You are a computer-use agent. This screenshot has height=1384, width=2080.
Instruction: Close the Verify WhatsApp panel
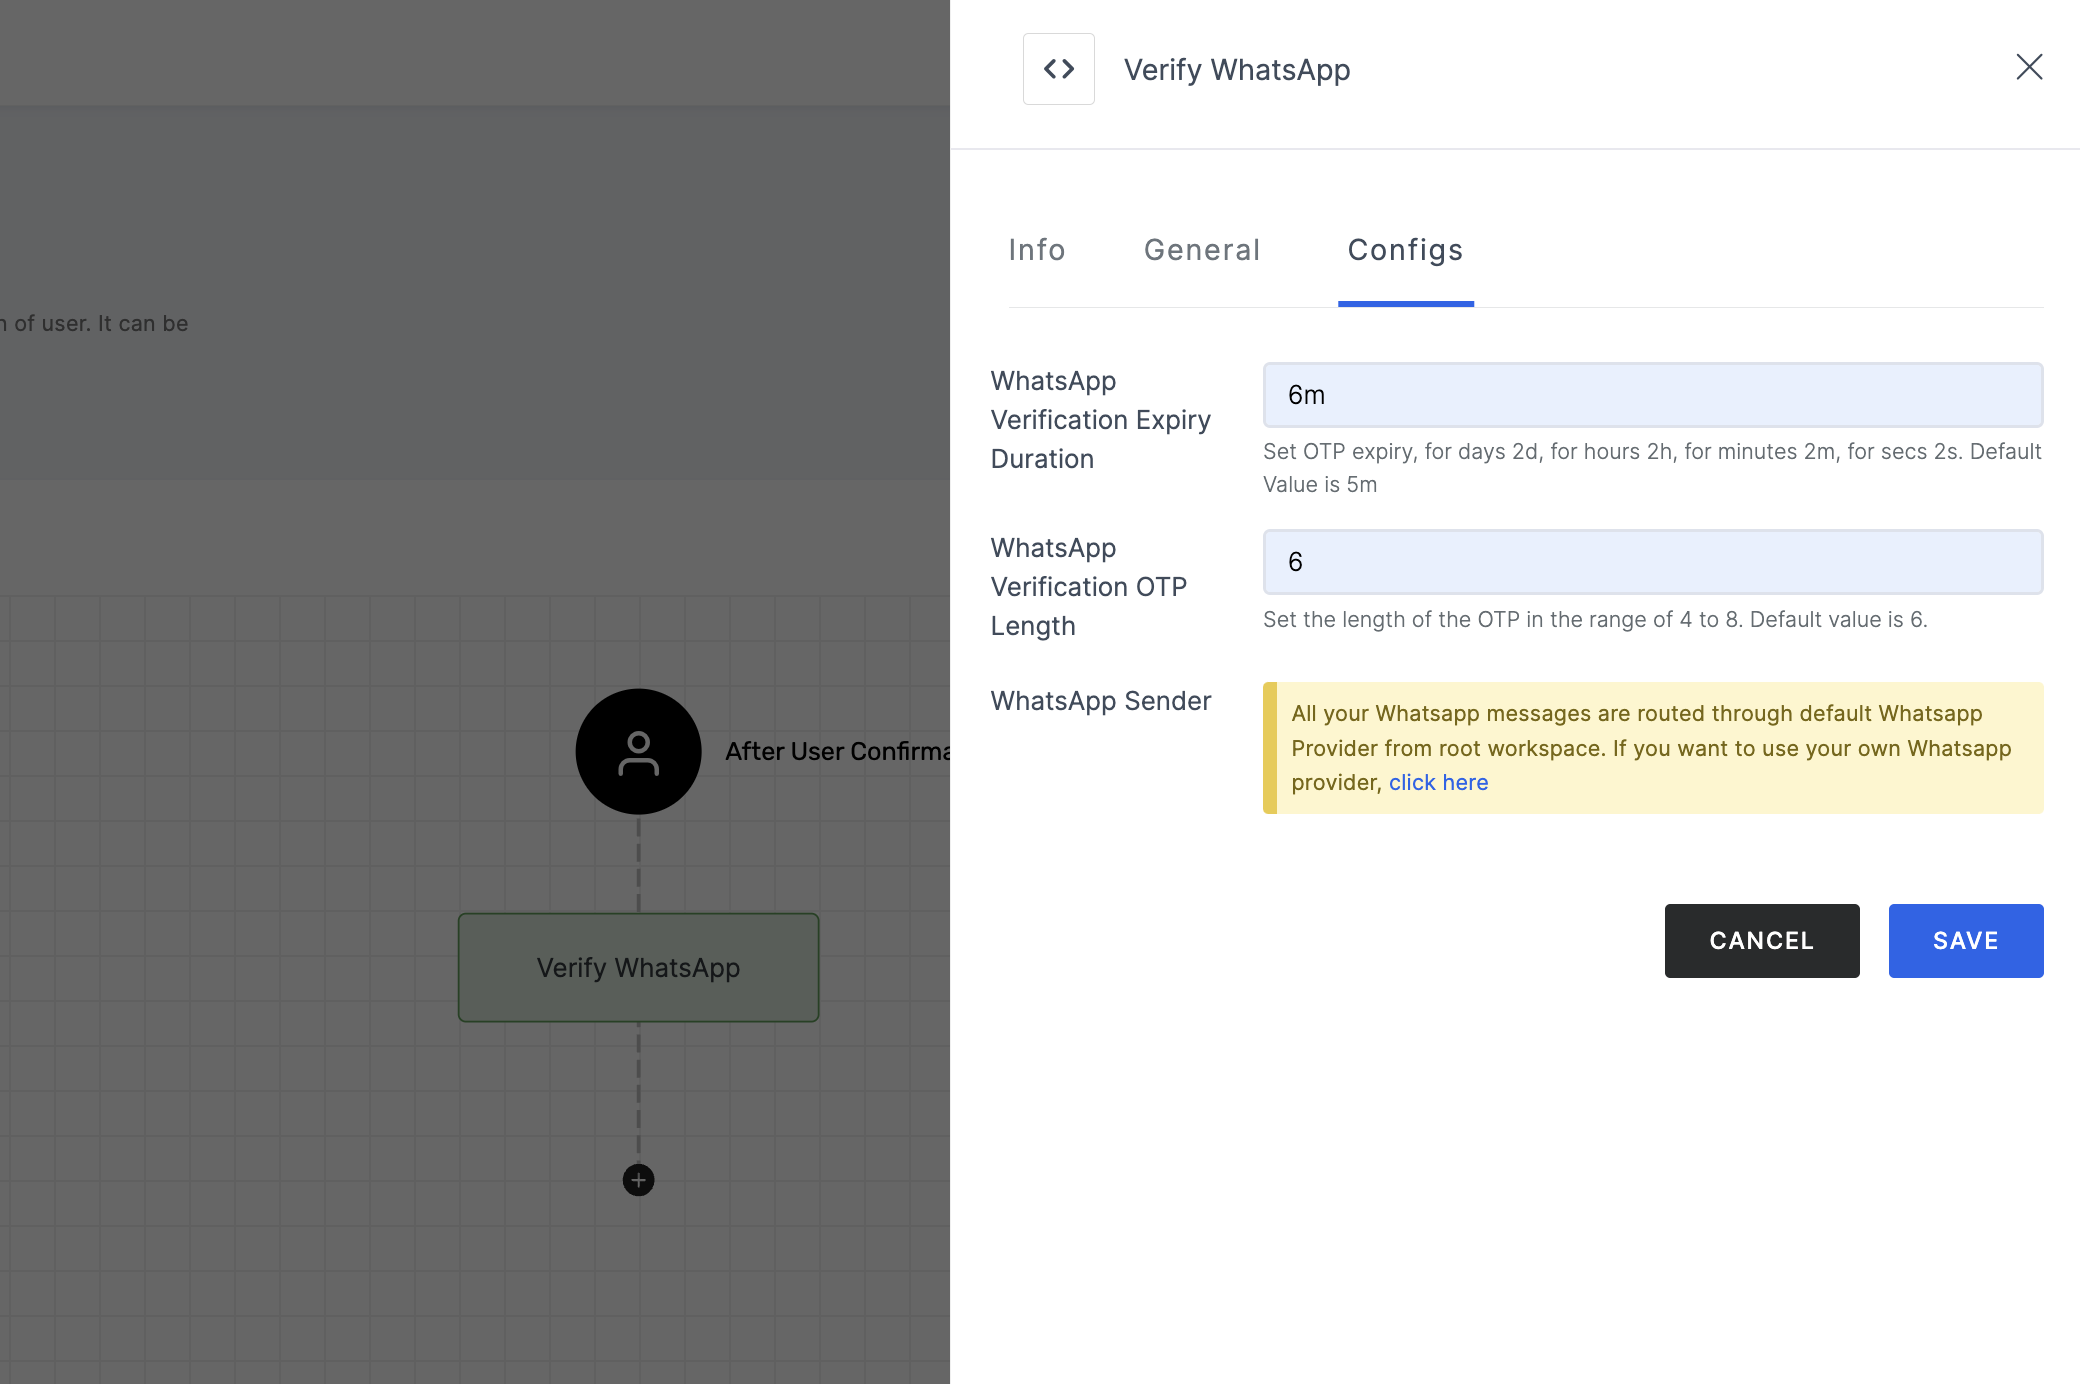click(2029, 67)
